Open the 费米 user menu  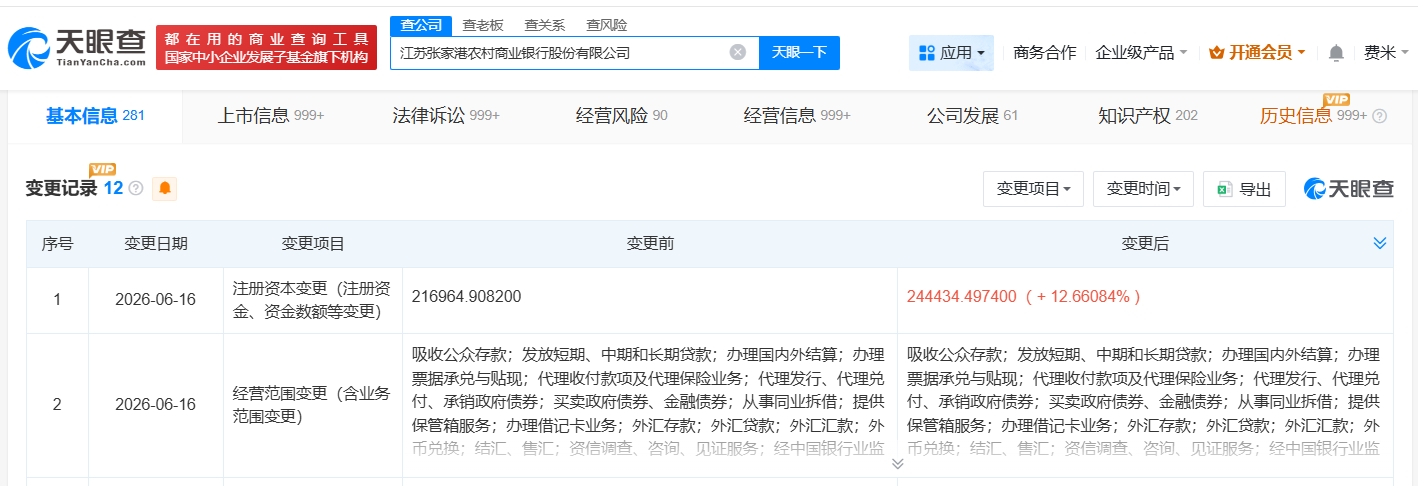(1385, 52)
